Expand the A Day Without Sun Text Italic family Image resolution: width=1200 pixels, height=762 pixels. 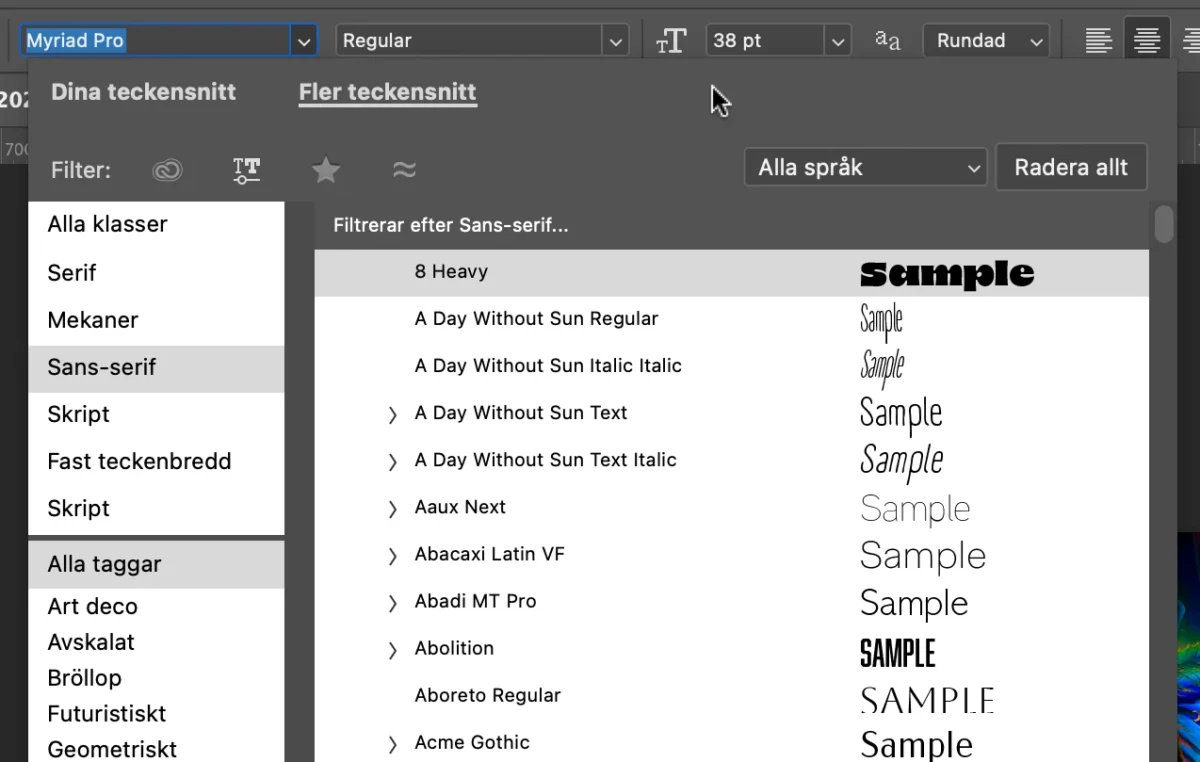(393, 461)
